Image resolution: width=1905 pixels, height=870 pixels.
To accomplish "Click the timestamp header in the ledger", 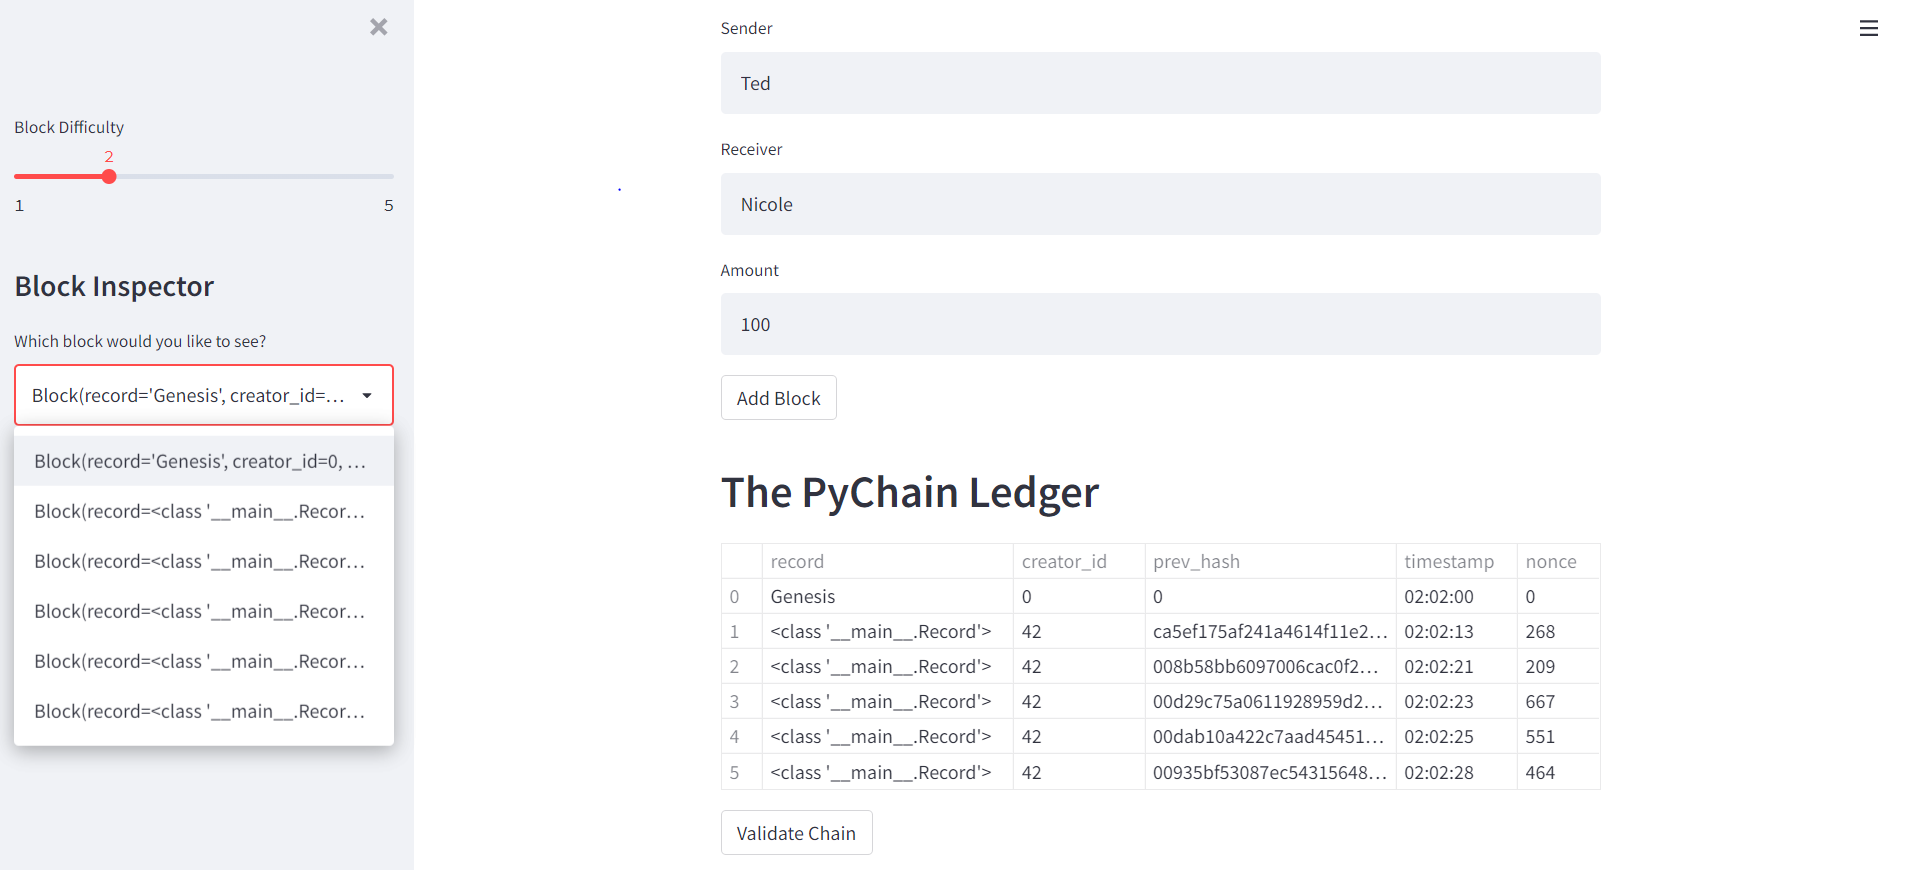I will (x=1449, y=561).
